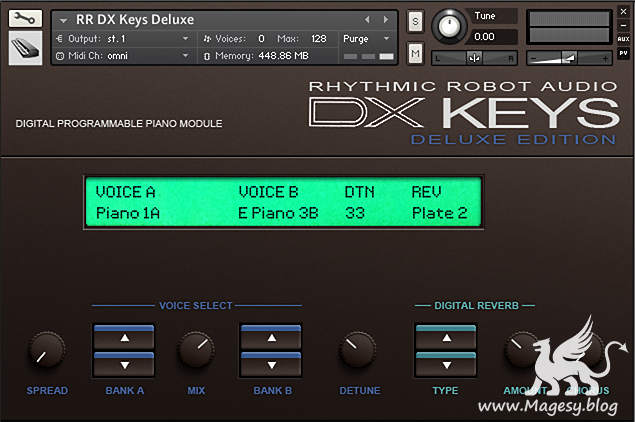Click the Spread knob
635x422 pixels.
click(47, 350)
